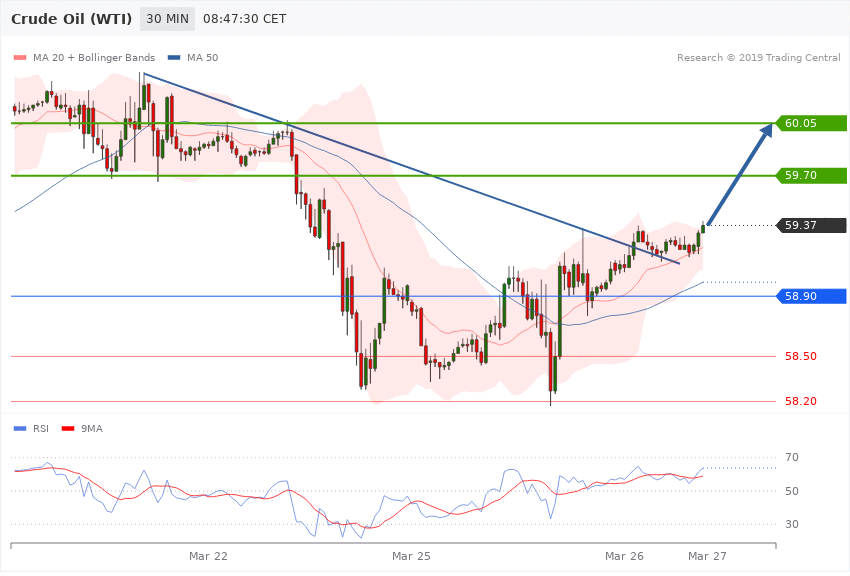
Task: Click the 58.90 blue pivot price tag
Action: coord(812,296)
